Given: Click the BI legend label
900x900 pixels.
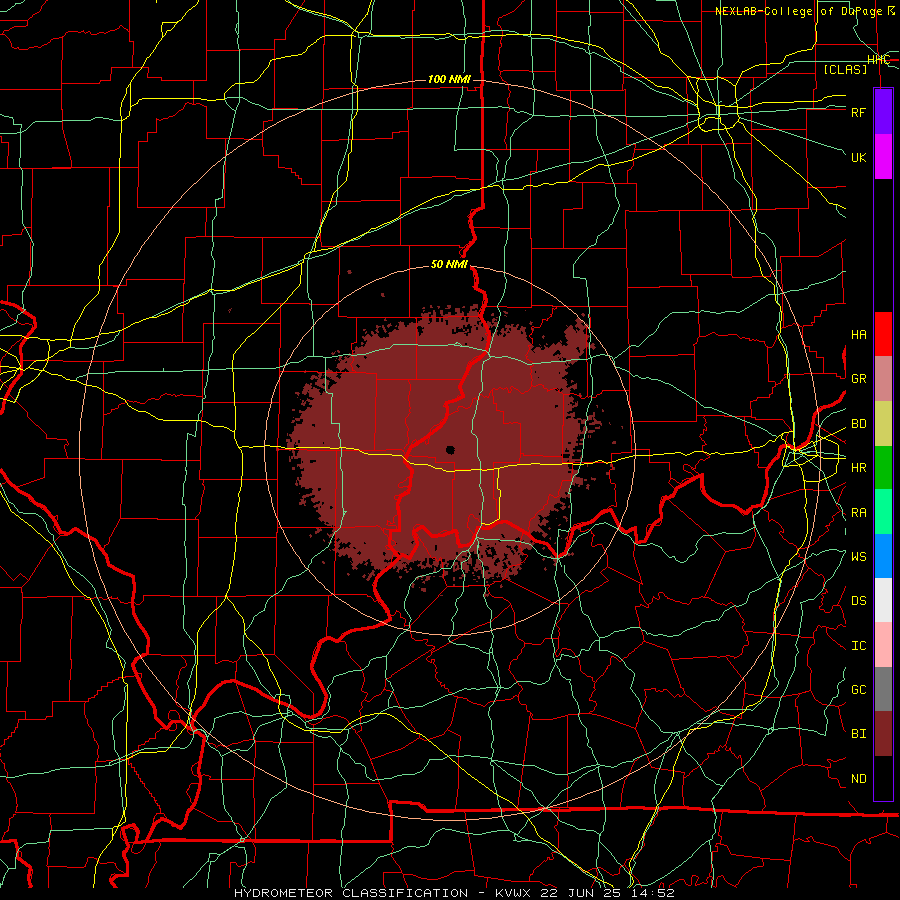Looking at the screenshot, I should (858, 734).
